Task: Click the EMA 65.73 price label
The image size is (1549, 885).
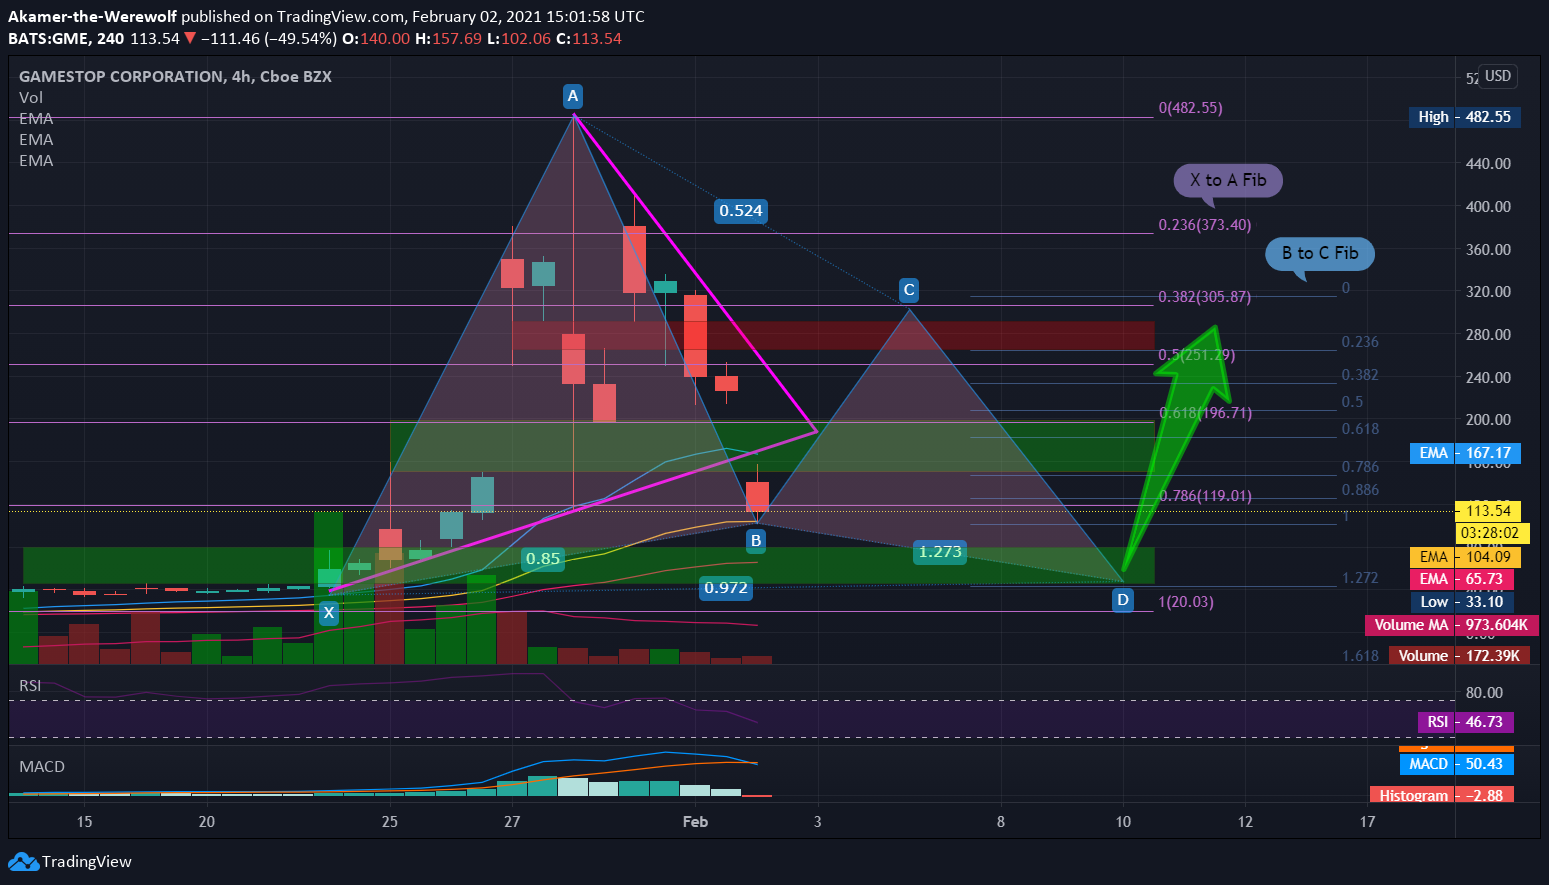Action: [1462, 579]
